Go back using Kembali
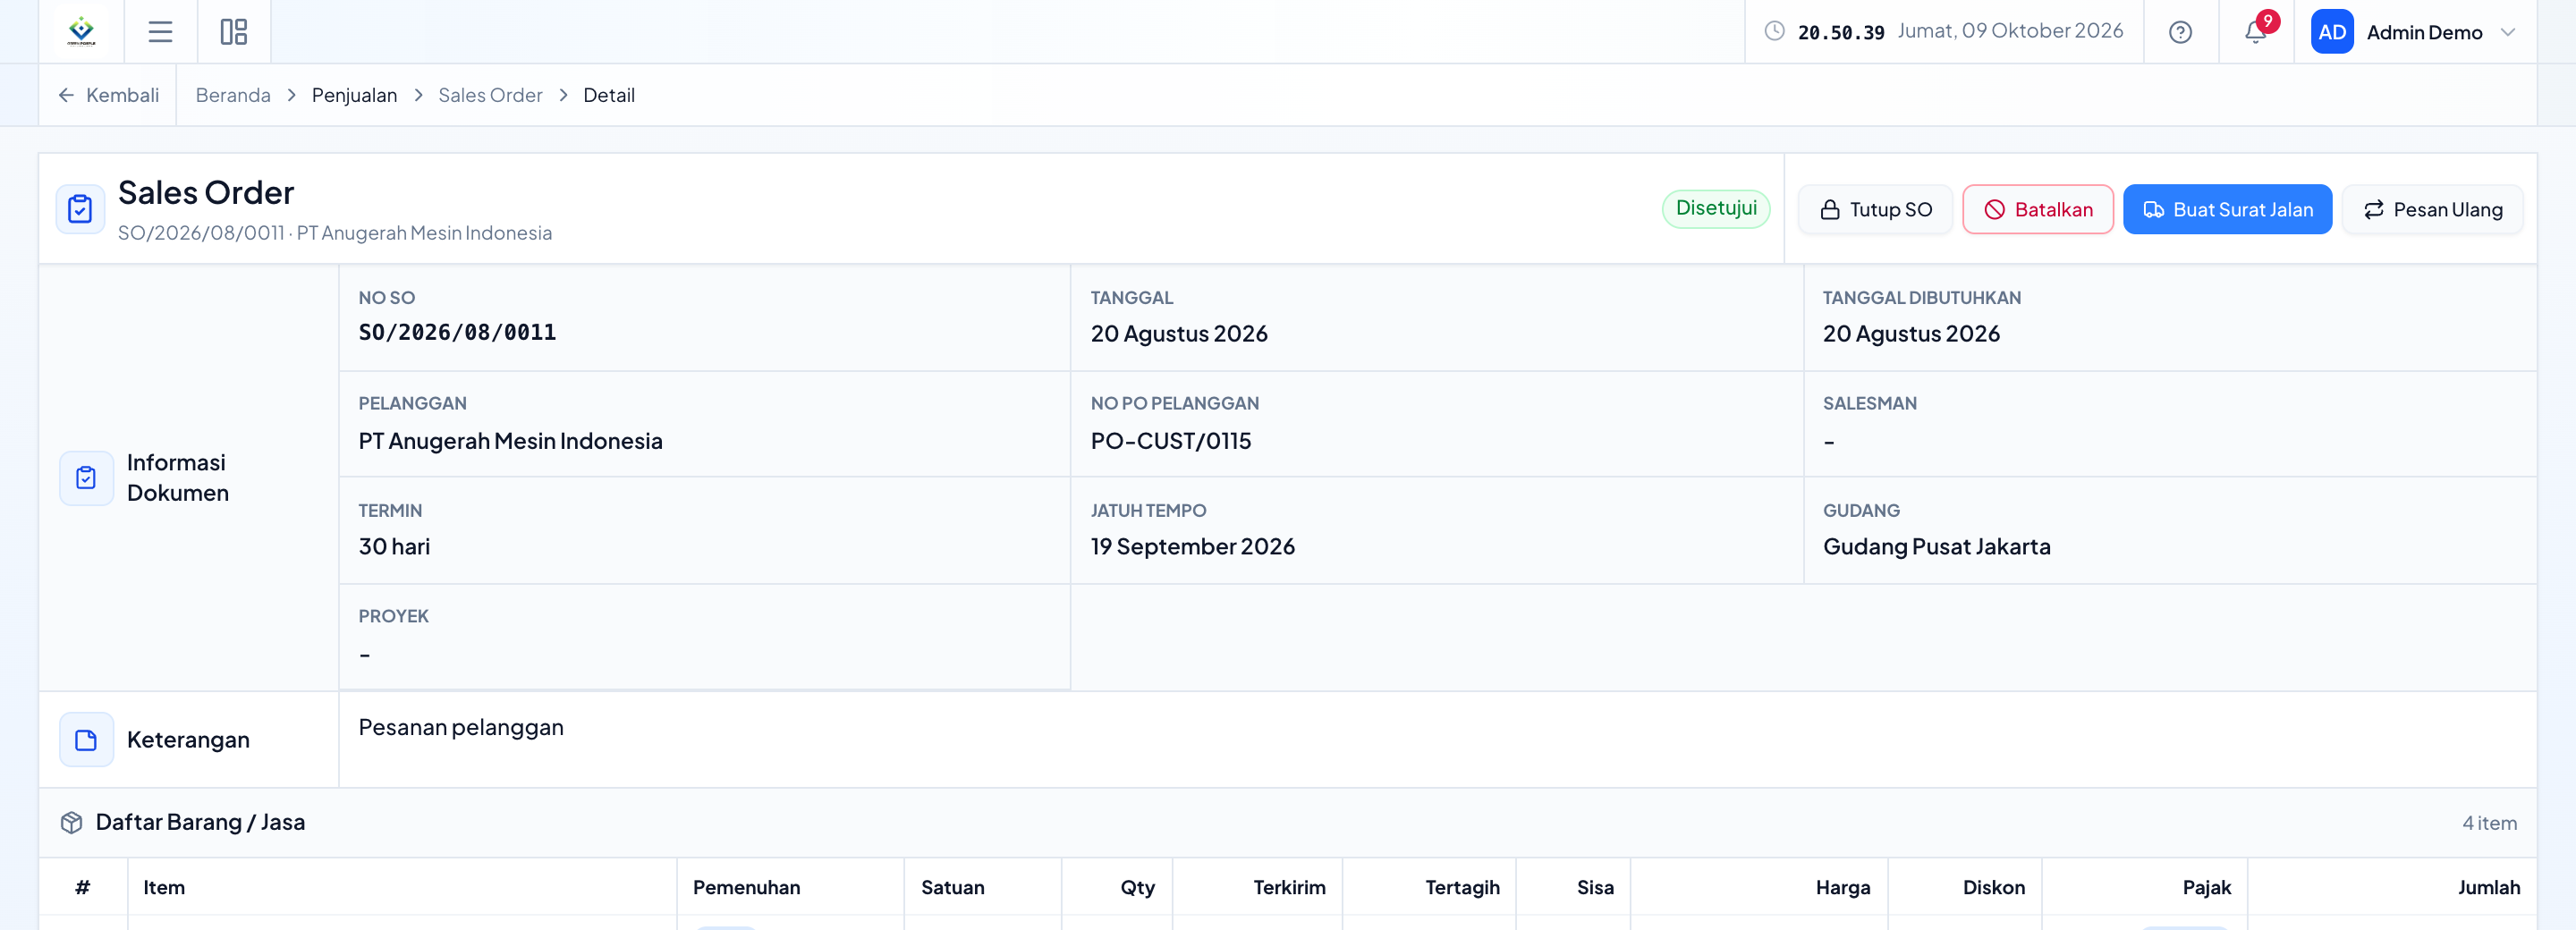This screenshot has height=930, width=2576. tap(108, 95)
